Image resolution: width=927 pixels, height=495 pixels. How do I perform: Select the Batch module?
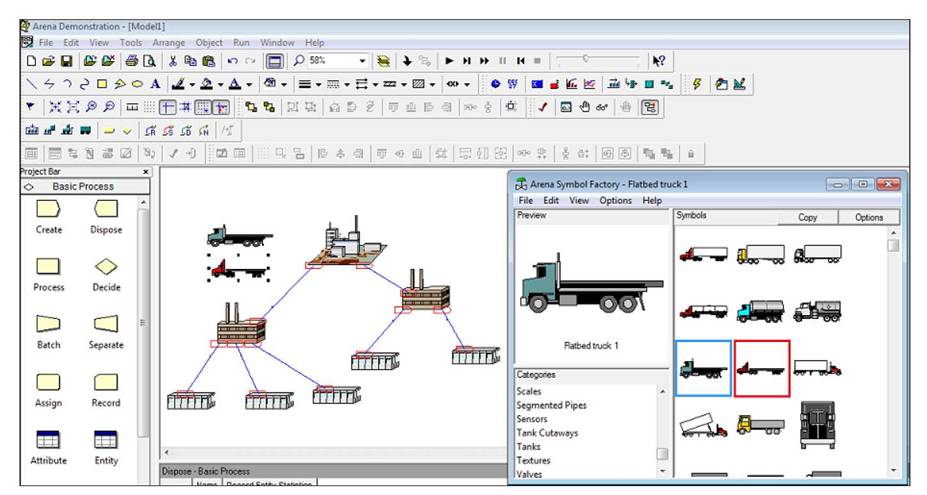click(x=48, y=332)
